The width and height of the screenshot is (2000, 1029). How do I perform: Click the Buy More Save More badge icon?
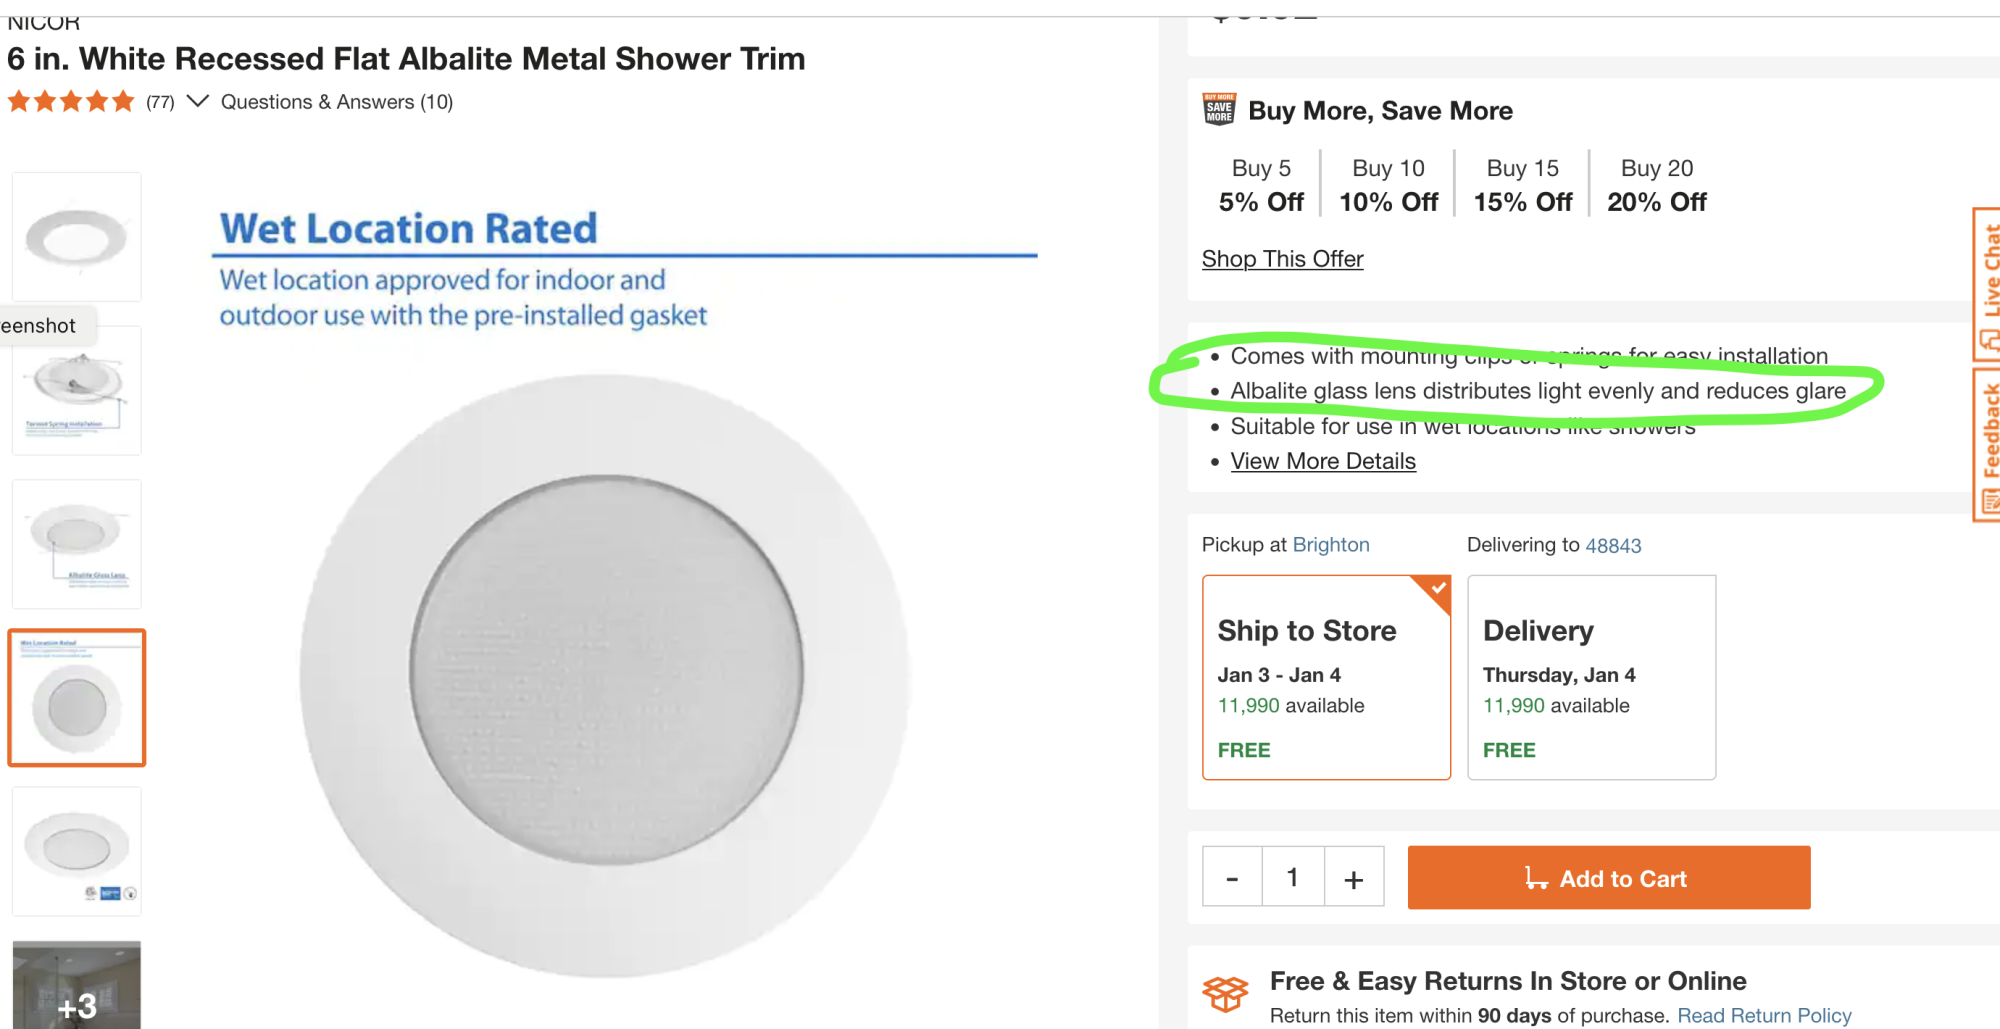coord(1219,109)
